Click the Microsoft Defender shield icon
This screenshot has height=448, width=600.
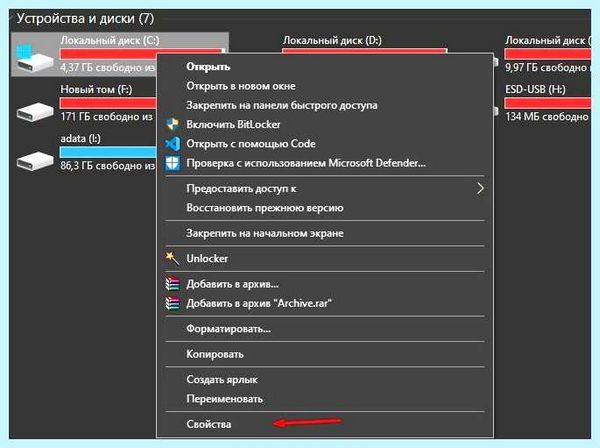pyautogui.click(x=173, y=163)
